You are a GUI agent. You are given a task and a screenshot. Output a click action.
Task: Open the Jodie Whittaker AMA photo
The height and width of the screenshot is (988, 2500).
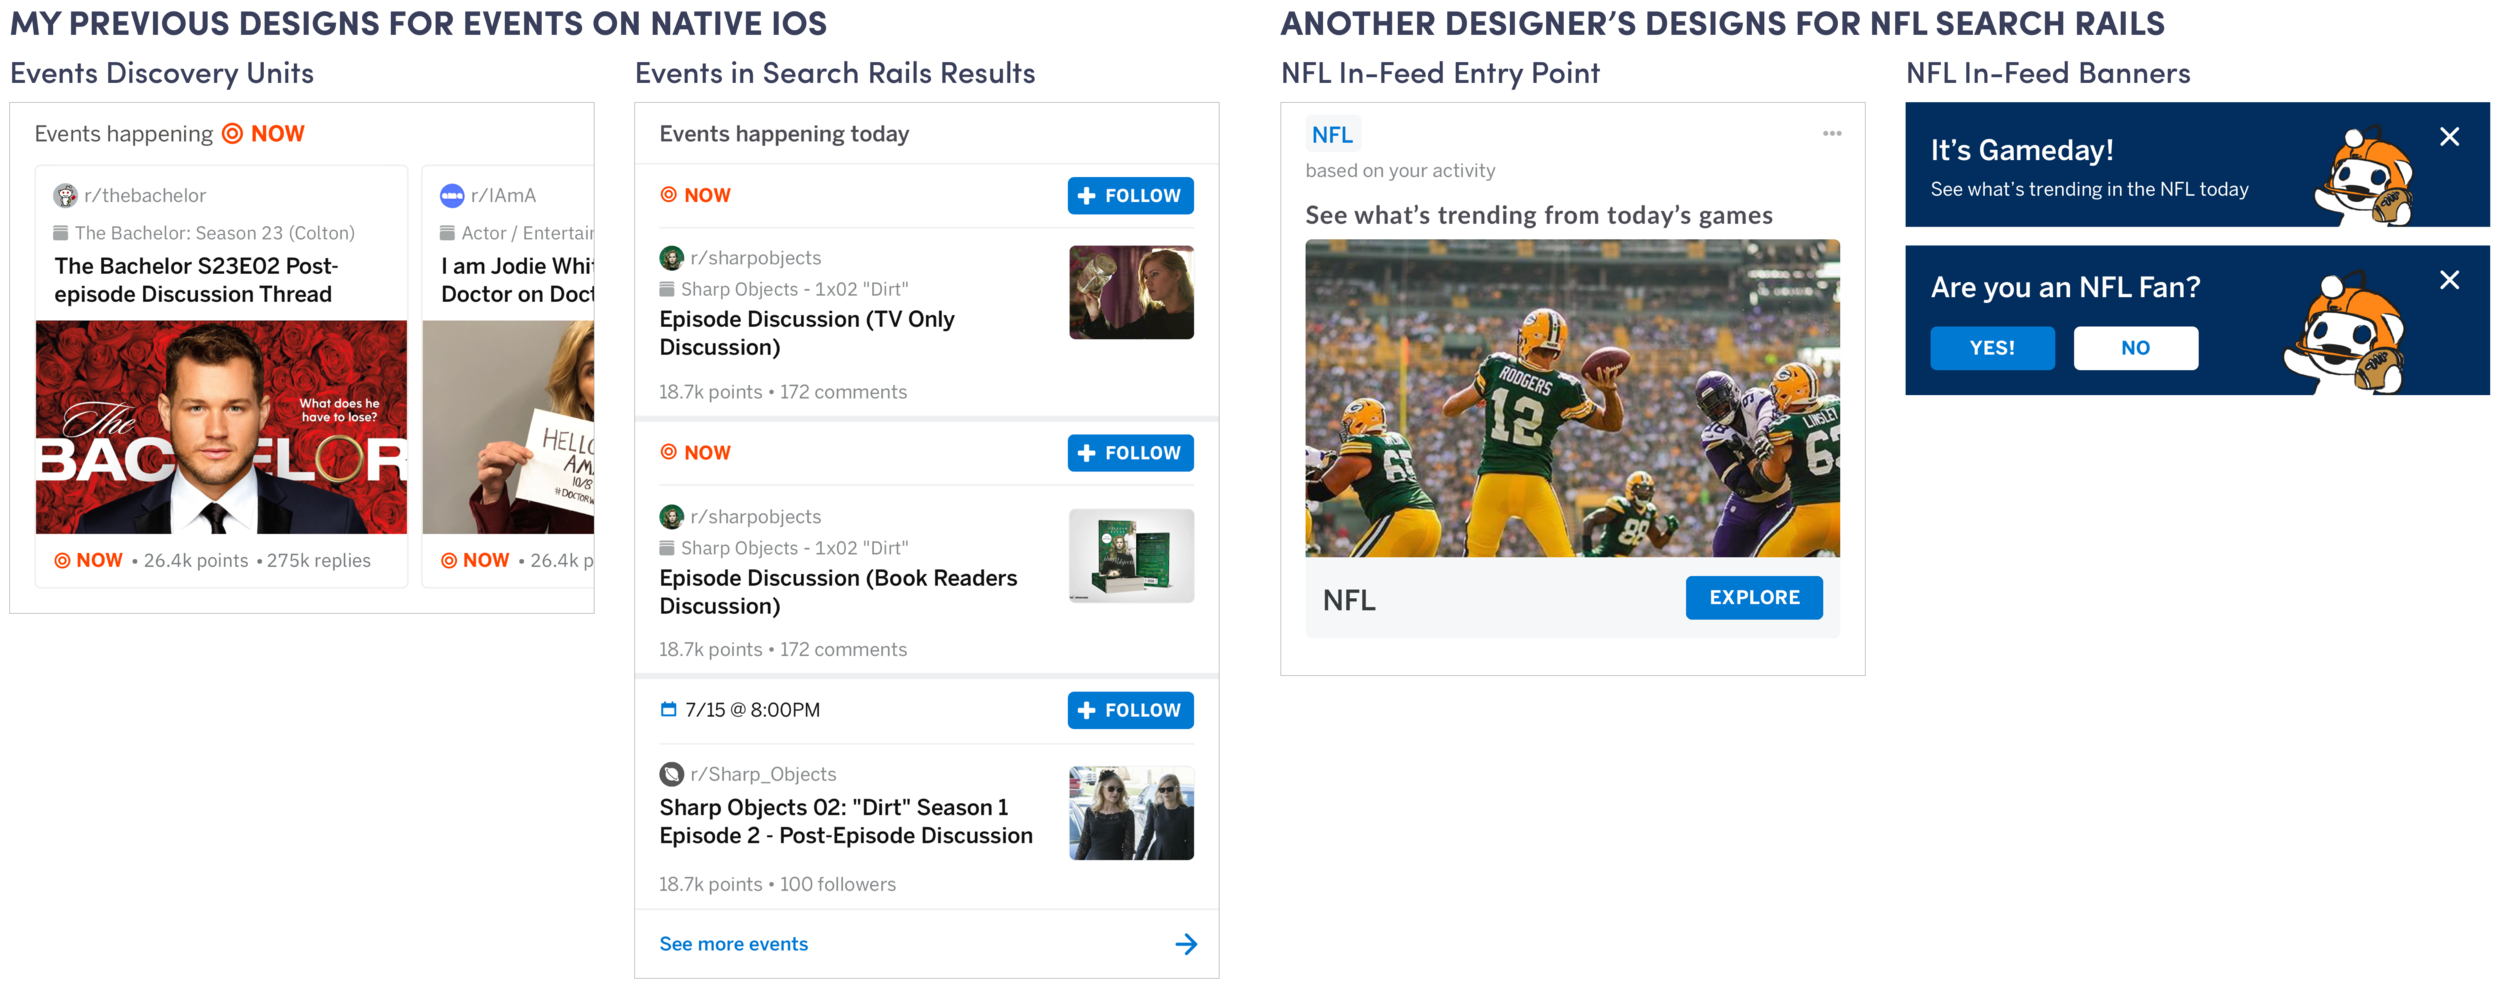click(x=508, y=427)
